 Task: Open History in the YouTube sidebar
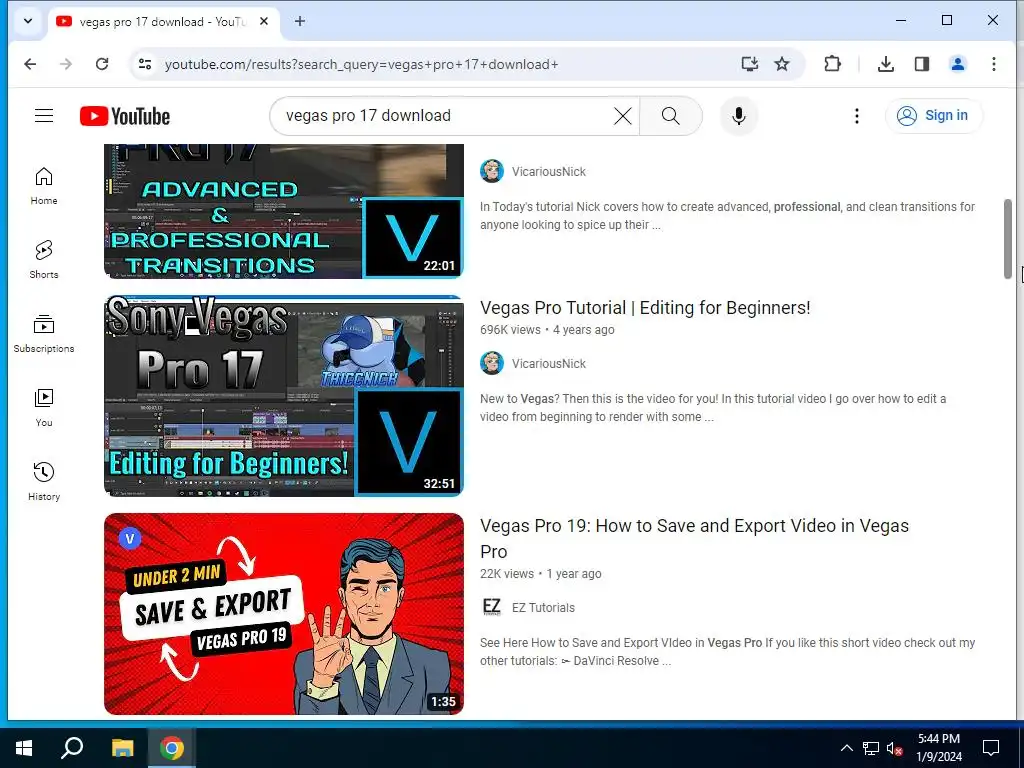point(44,481)
